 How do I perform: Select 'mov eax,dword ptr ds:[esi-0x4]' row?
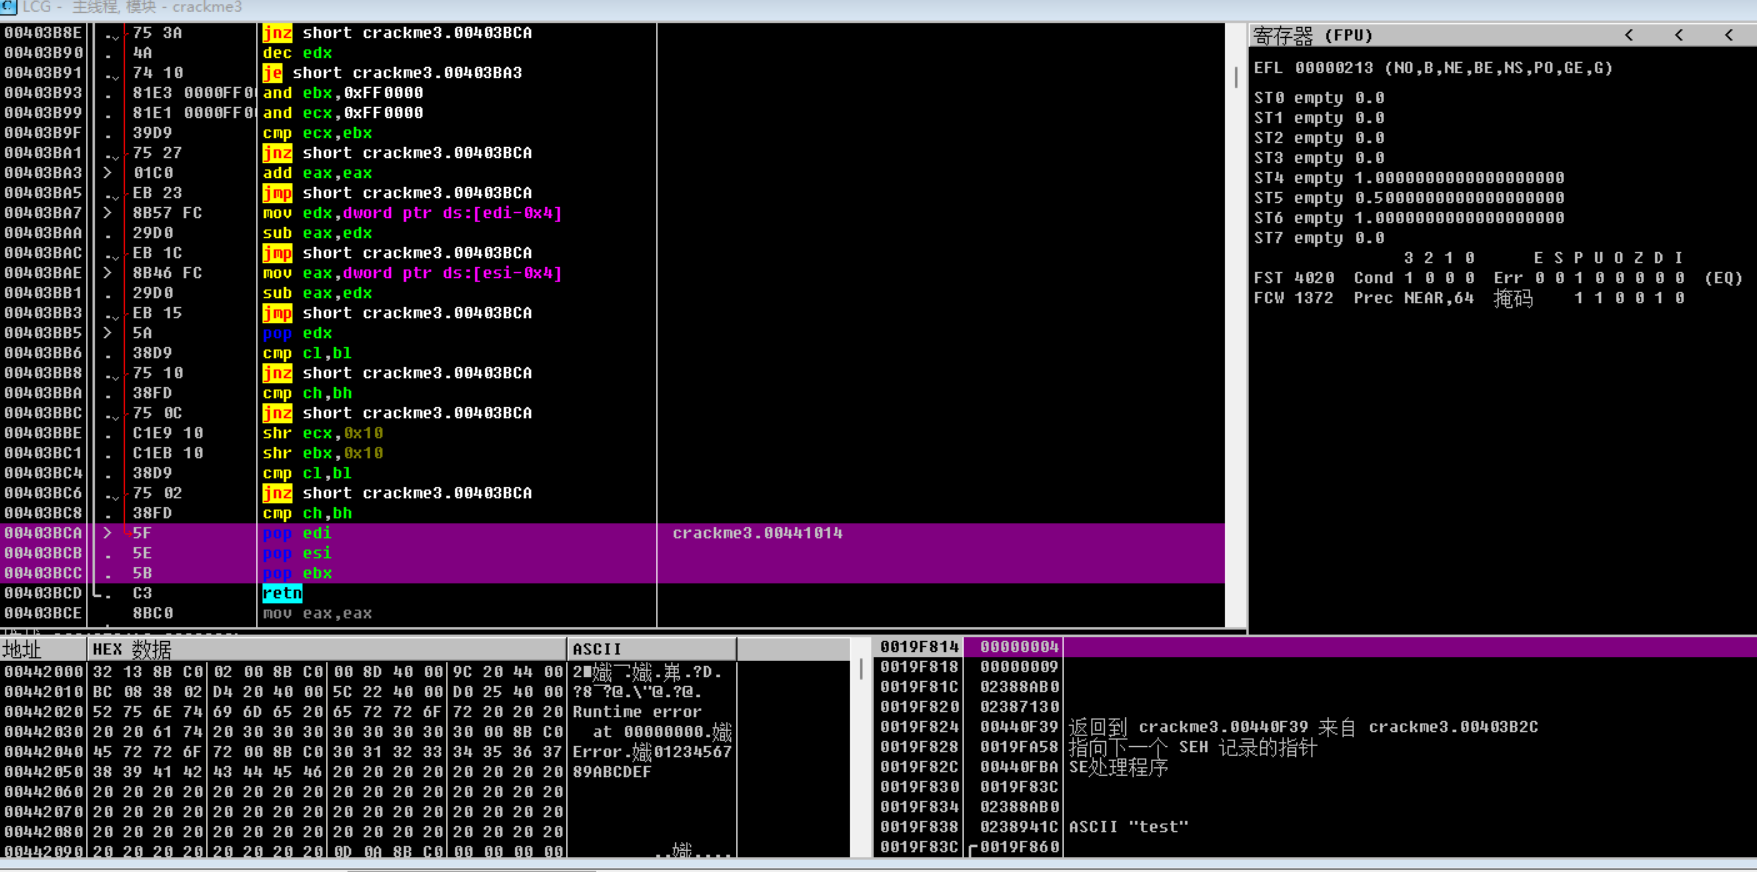click(612, 273)
